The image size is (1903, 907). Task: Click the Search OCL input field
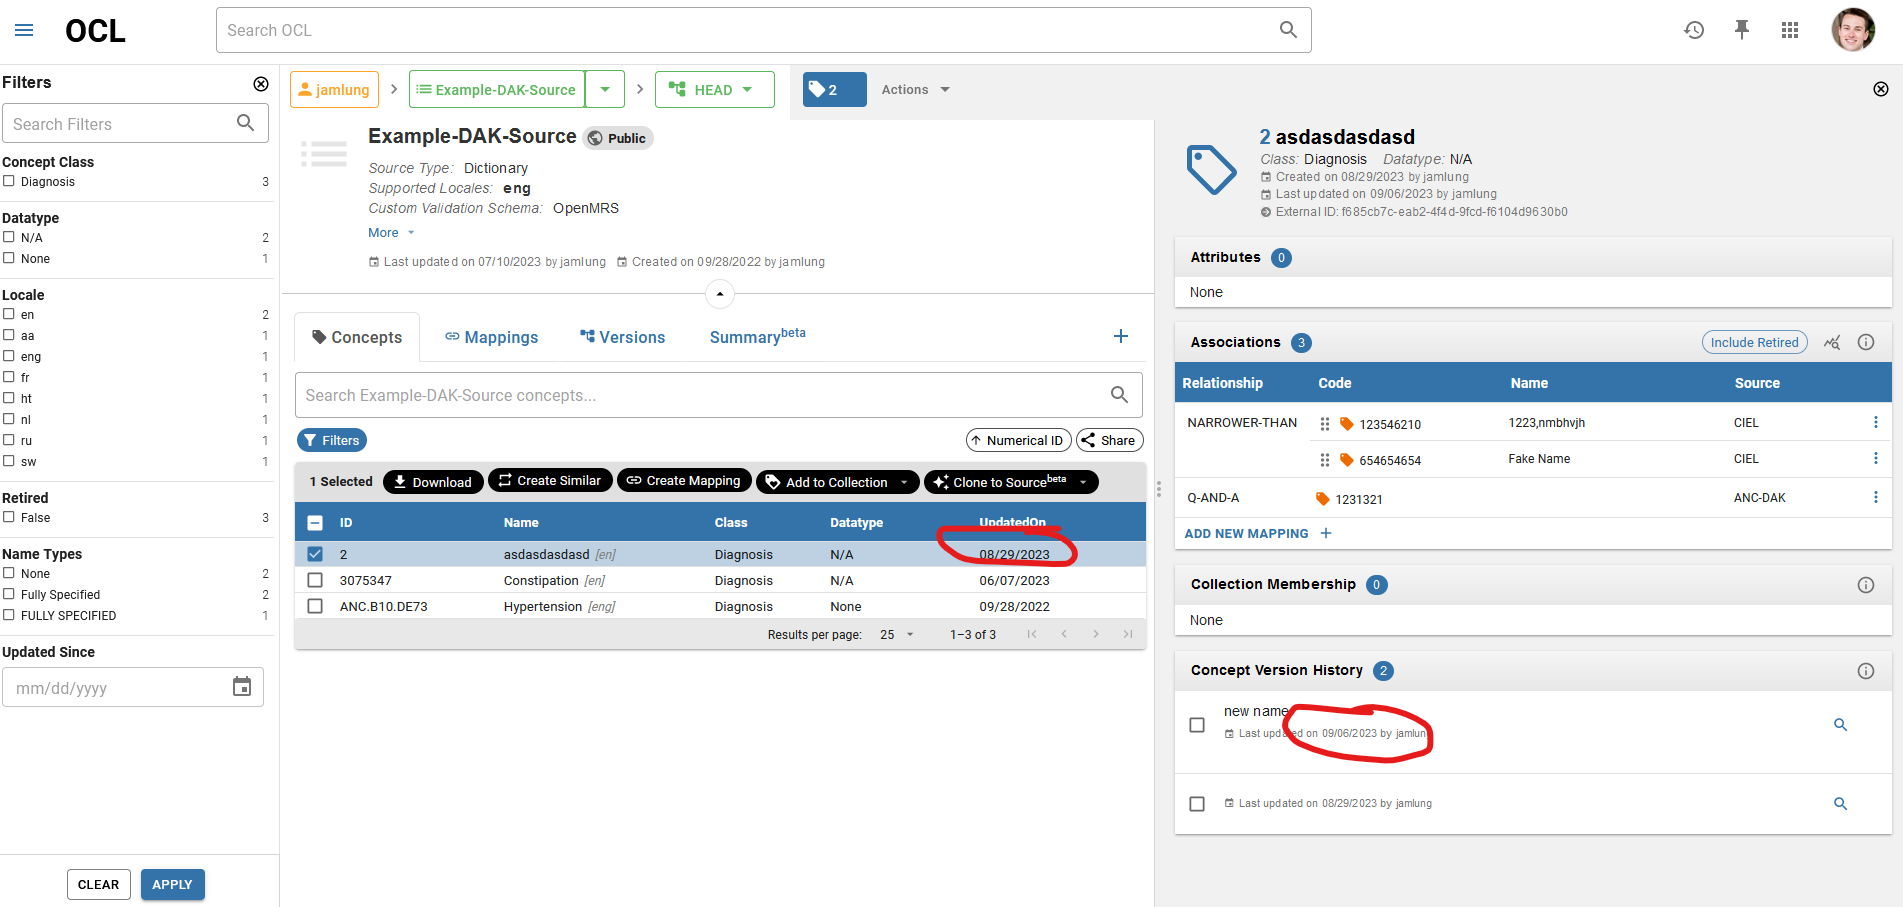(700, 30)
